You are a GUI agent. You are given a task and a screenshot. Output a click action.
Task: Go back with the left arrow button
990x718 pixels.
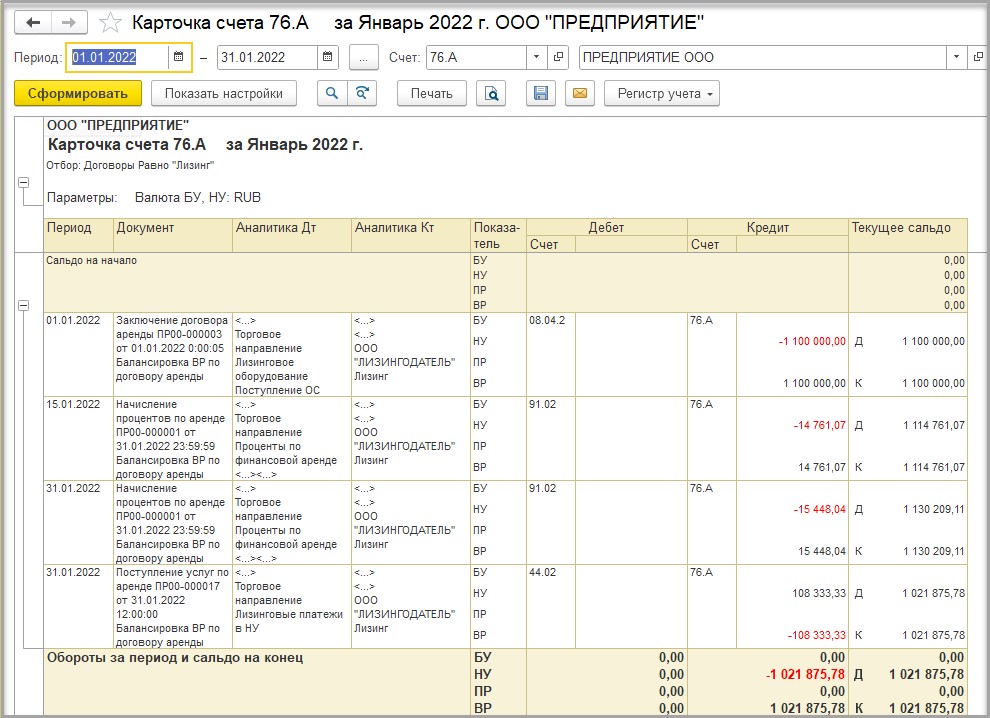coord(33,23)
